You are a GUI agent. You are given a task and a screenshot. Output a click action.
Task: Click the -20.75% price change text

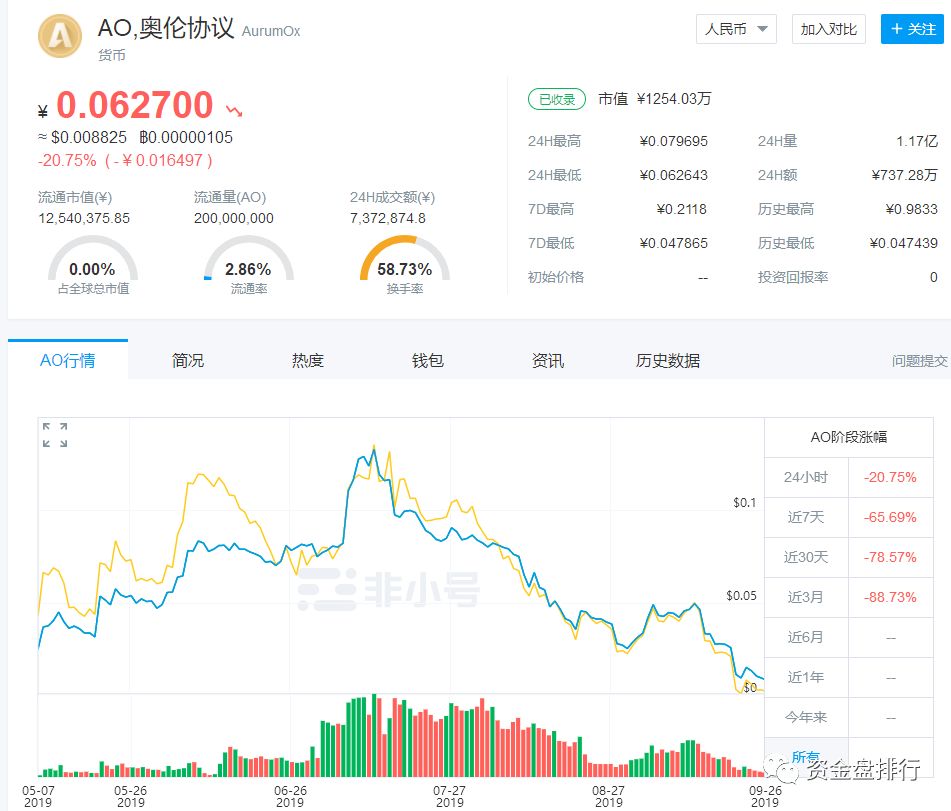(x=67, y=161)
